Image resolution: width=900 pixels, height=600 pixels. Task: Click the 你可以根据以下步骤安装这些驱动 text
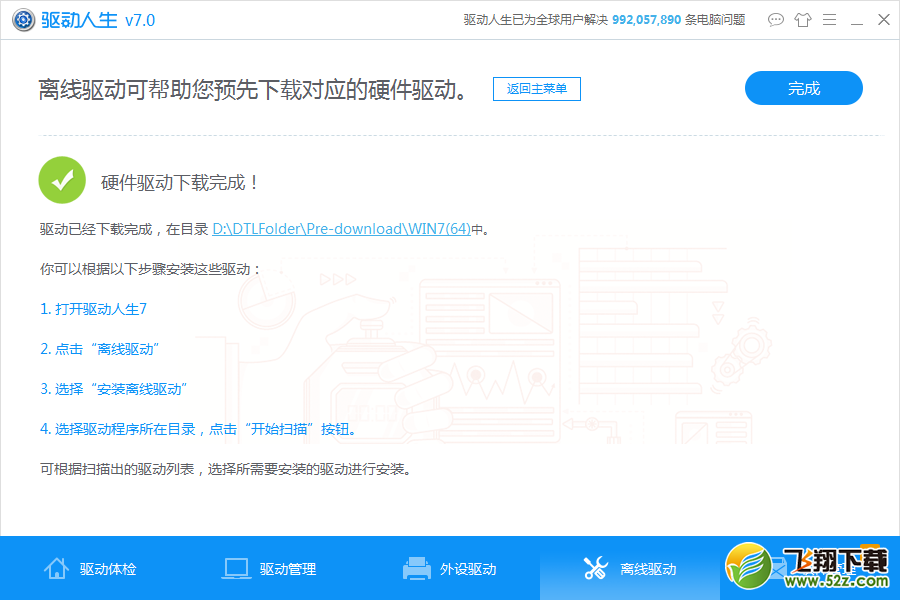150,269
